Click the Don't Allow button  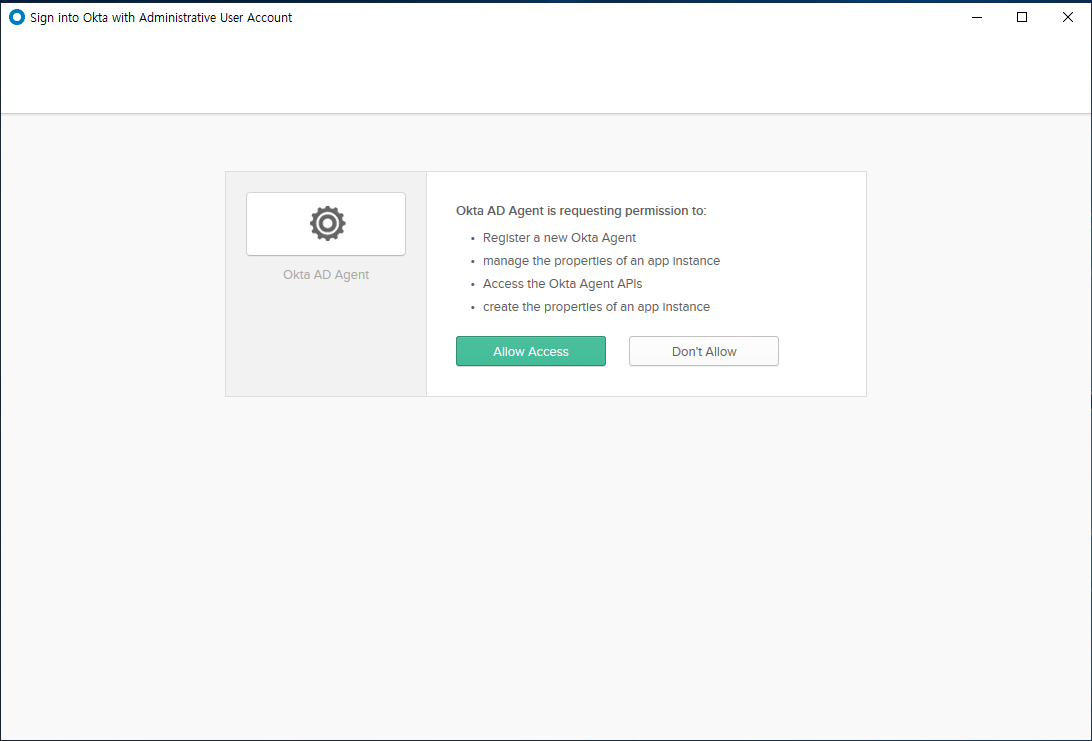tap(703, 351)
